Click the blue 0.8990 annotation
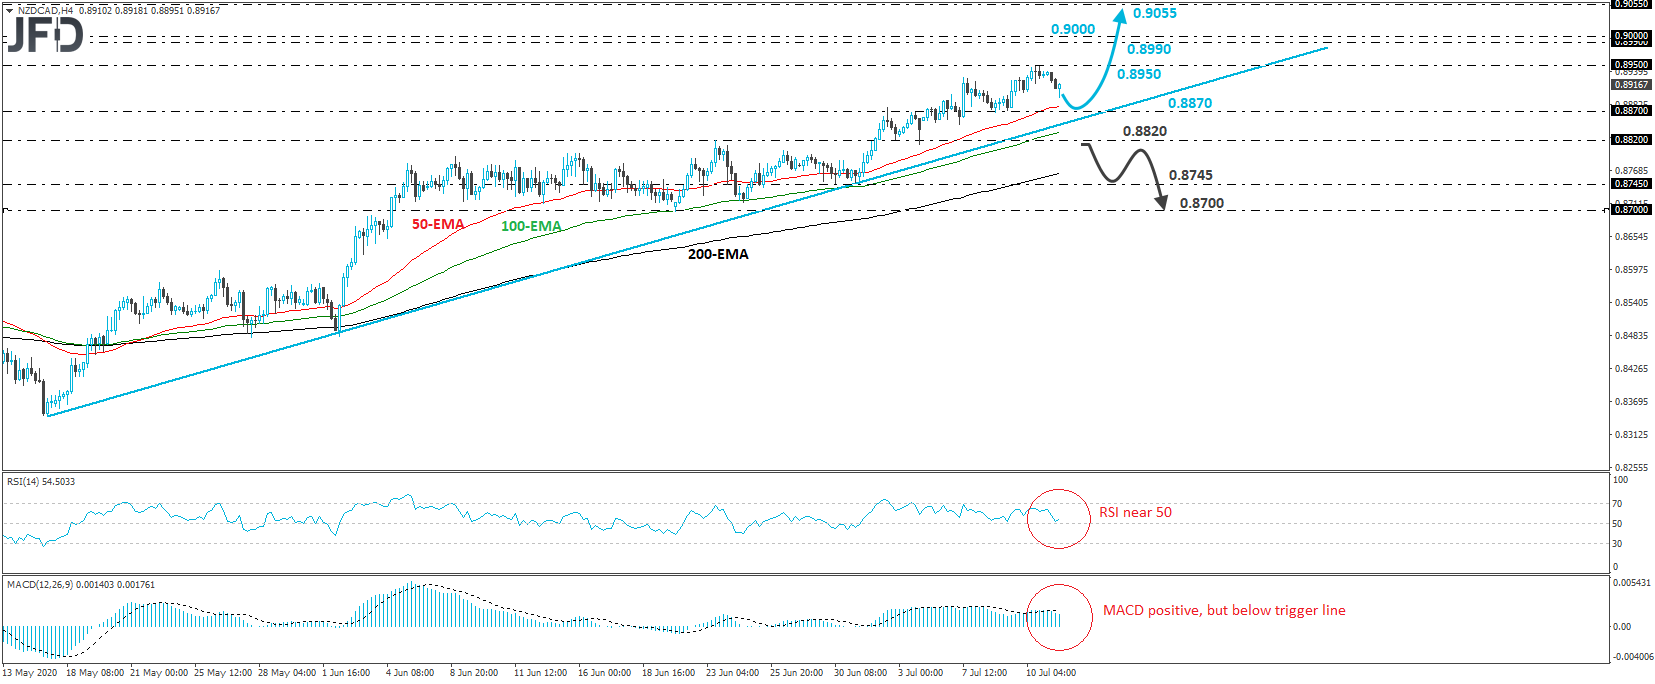The image size is (1655, 684). (1149, 49)
